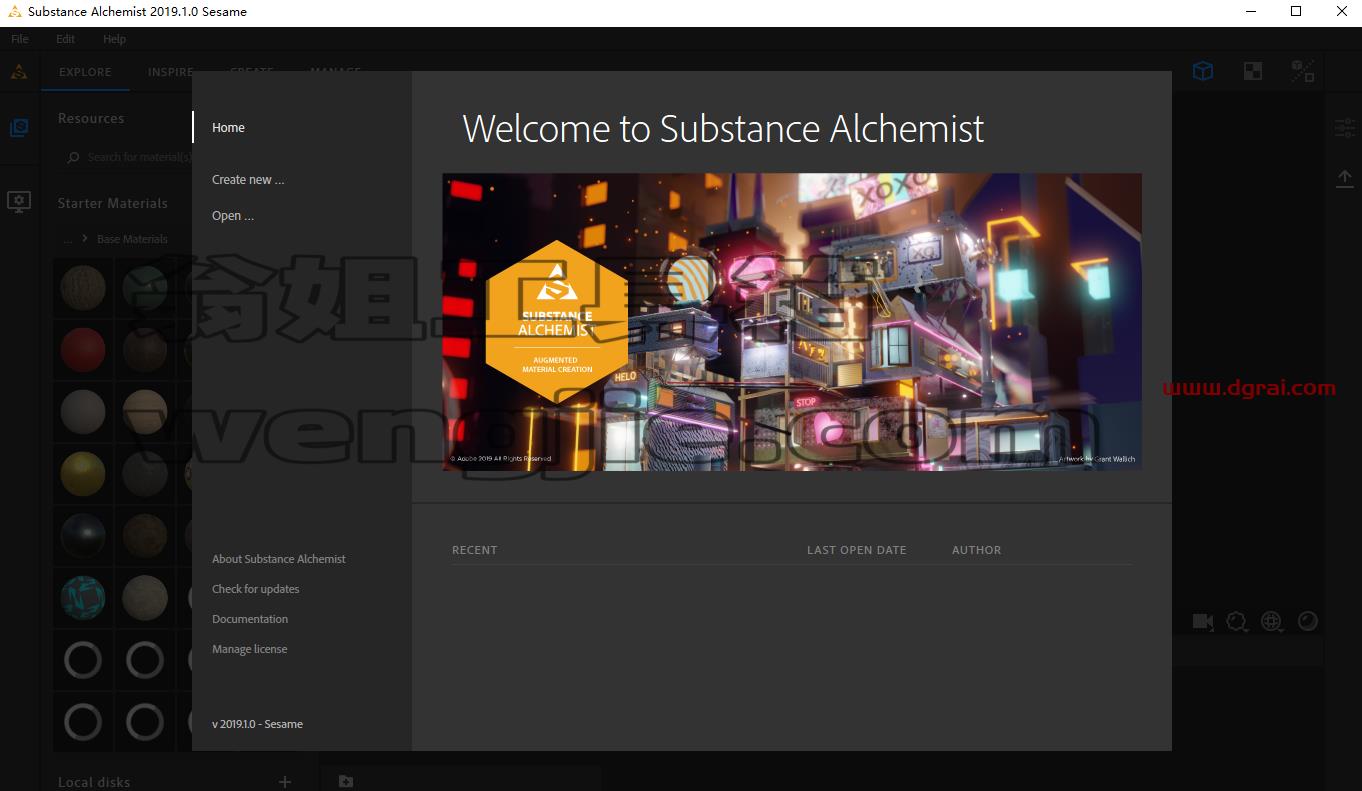Click Create new ... in the welcome dialog

tap(248, 180)
